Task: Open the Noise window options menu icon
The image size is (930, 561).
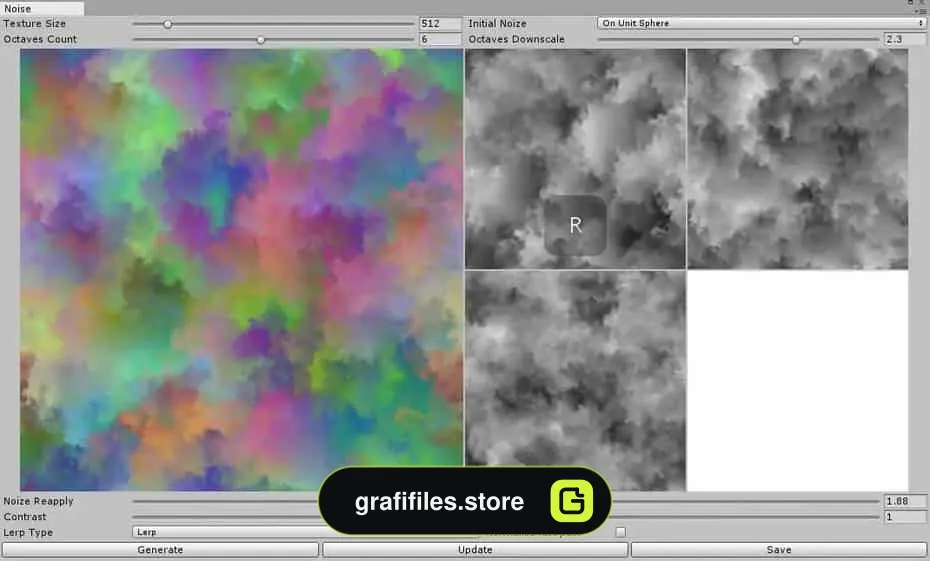Action: point(923,11)
